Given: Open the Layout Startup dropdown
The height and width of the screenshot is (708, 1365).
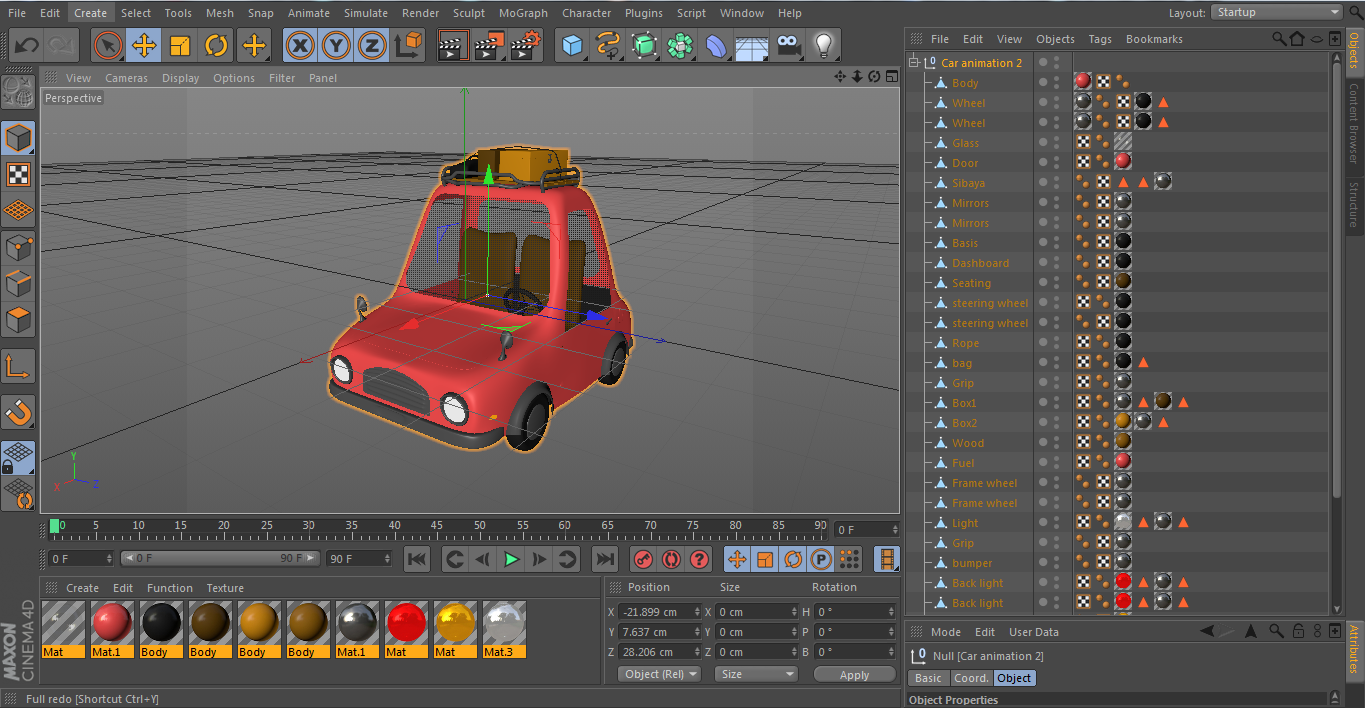Looking at the screenshot, I should pyautogui.click(x=1276, y=12).
